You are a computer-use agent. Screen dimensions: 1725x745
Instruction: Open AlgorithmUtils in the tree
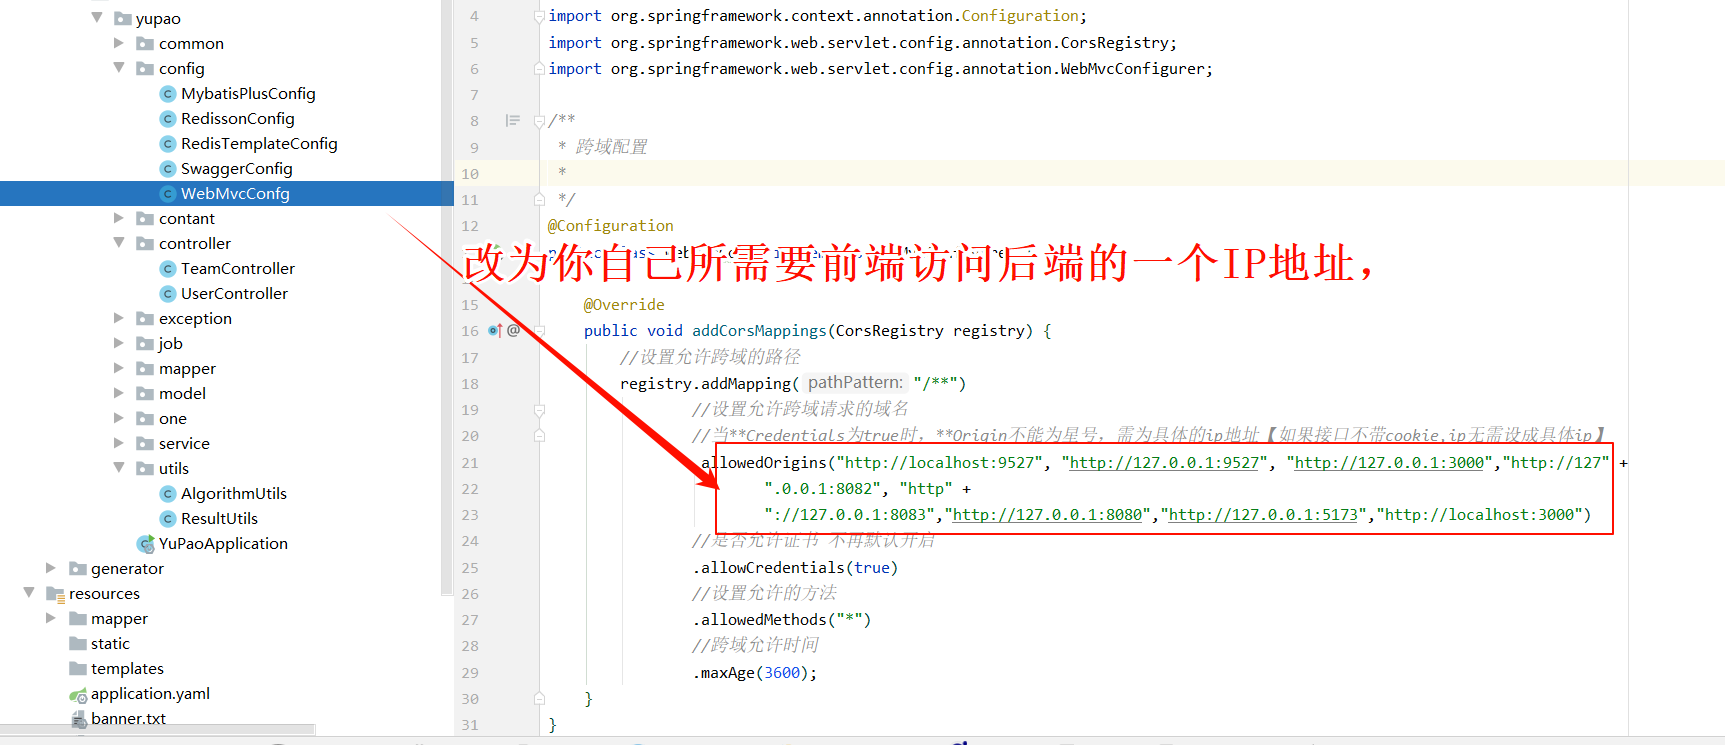[234, 494]
